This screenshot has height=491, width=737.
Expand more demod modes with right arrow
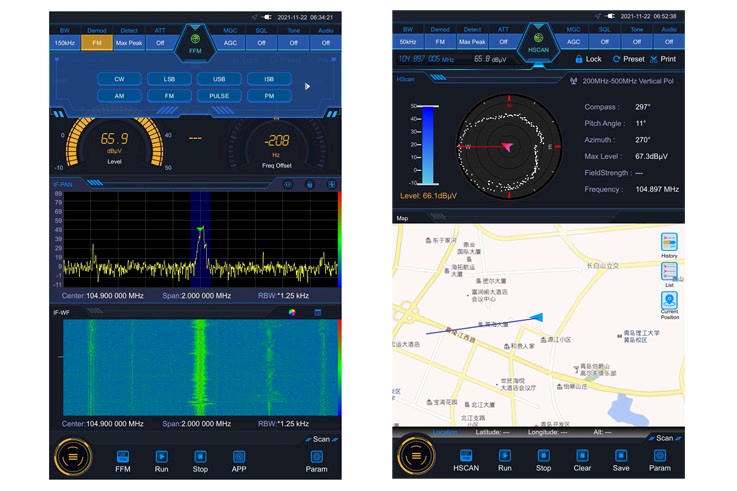click(x=307, y=86)
